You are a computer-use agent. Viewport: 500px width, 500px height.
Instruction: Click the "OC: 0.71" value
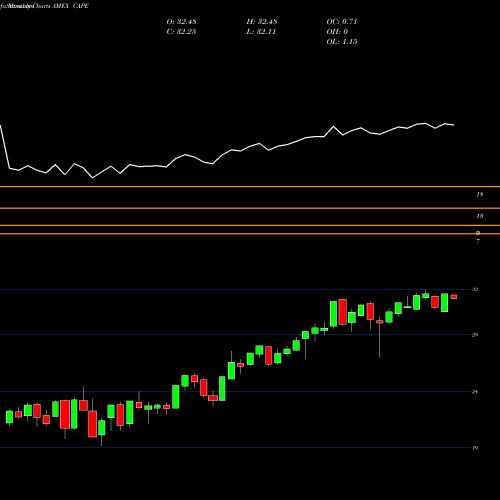(x=342, y=22)
